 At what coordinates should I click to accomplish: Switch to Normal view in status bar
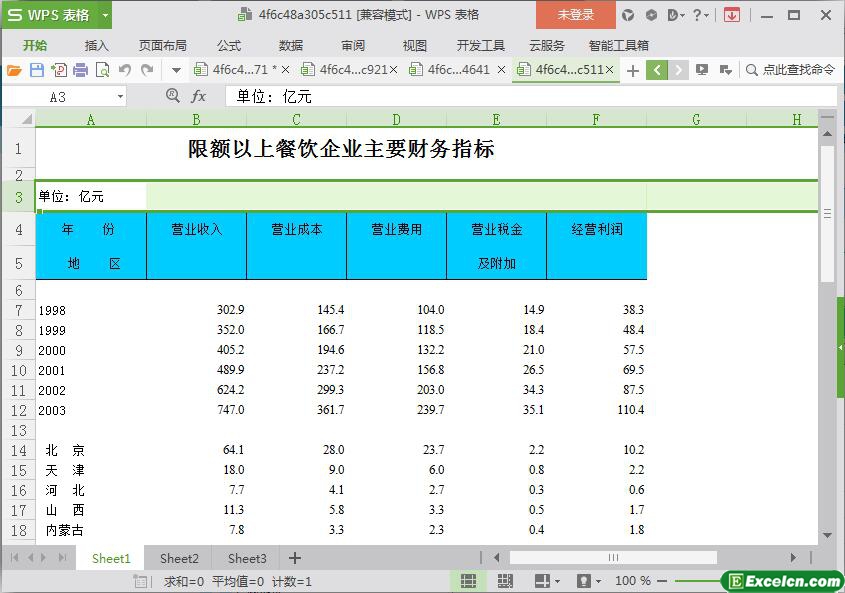click(x=468, y=581)
